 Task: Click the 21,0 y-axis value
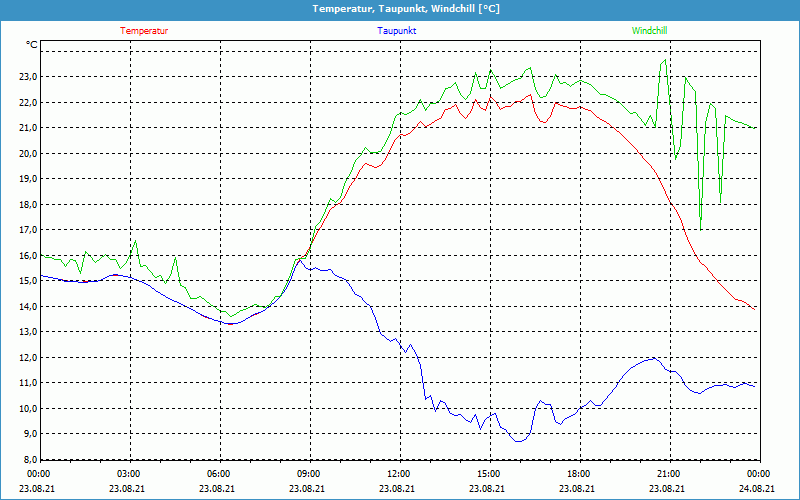coord(29,128)
